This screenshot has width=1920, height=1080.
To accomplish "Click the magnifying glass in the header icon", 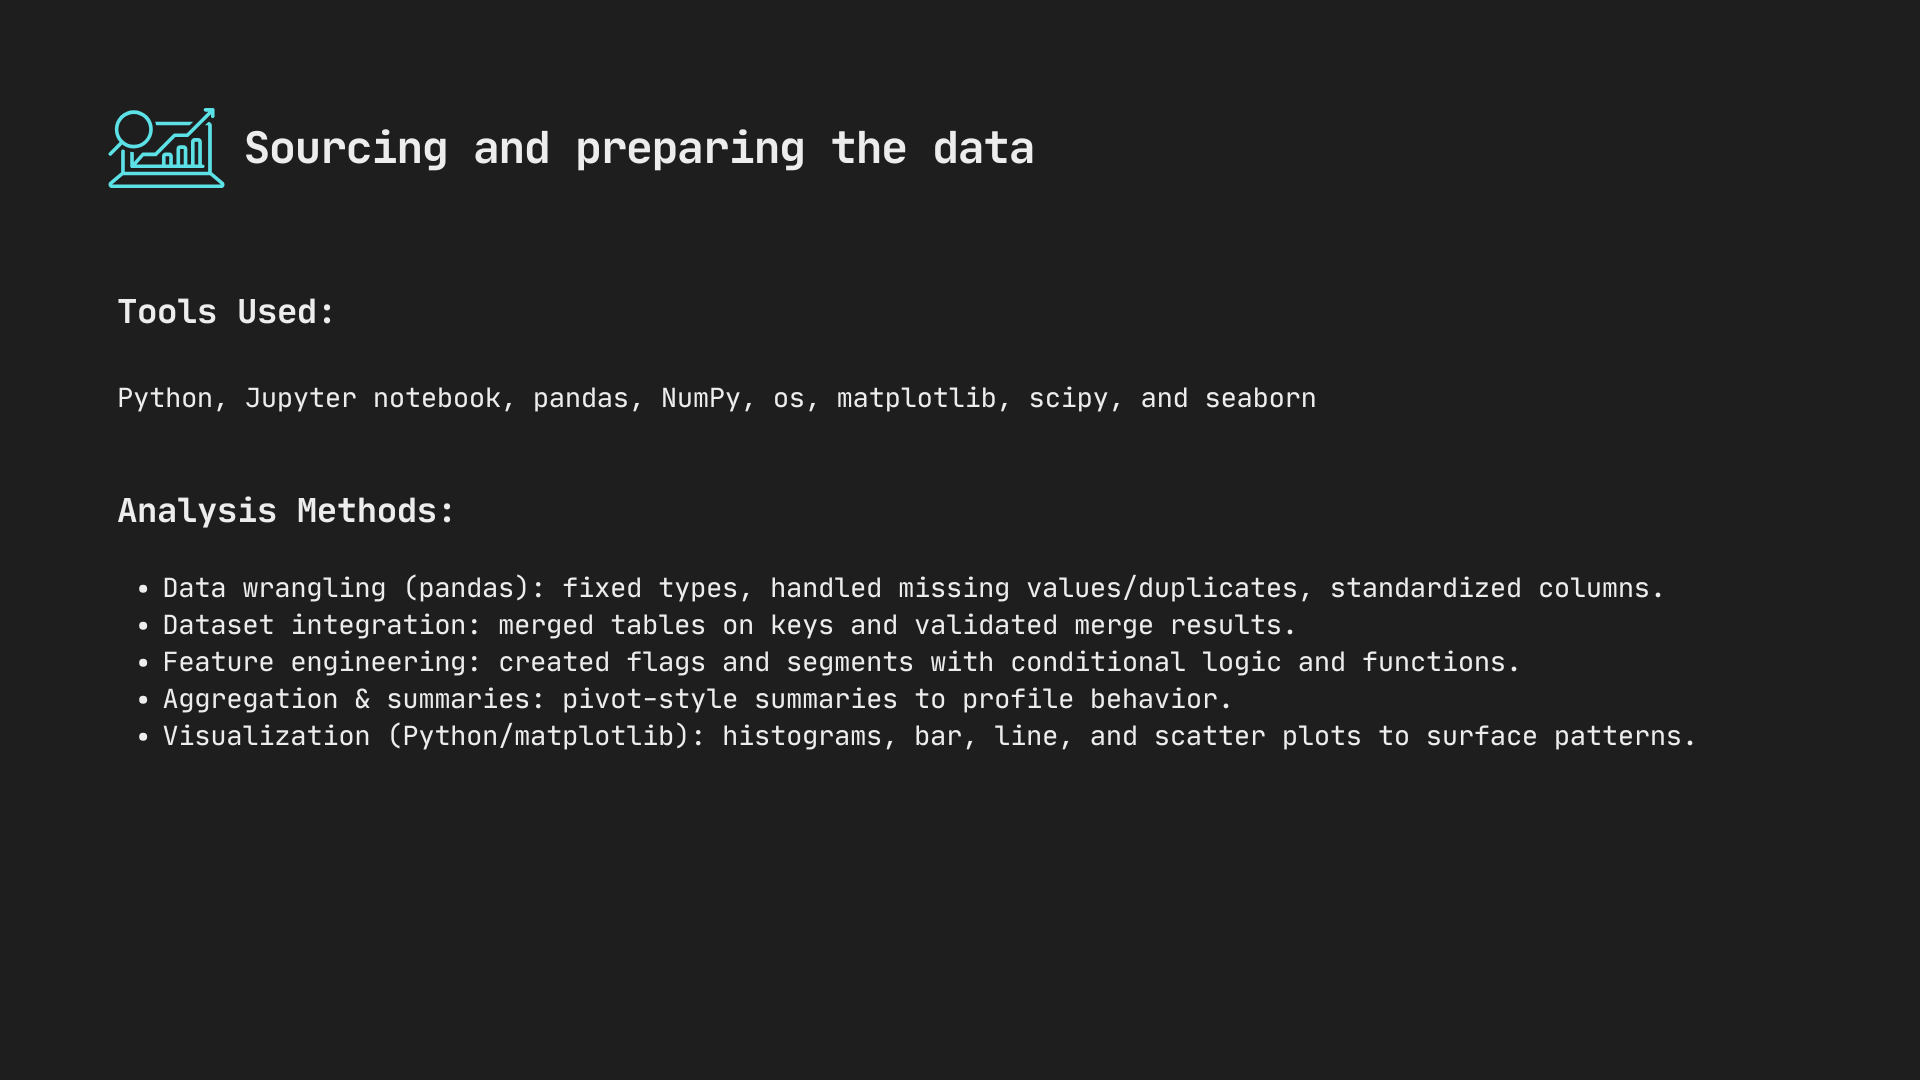I will point(131,132).
